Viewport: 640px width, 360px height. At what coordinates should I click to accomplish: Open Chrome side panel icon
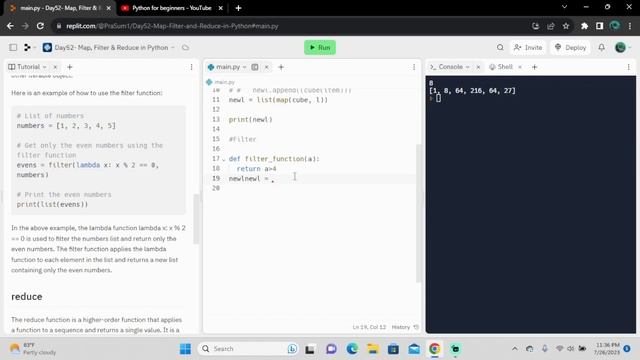tap(600, 26)
